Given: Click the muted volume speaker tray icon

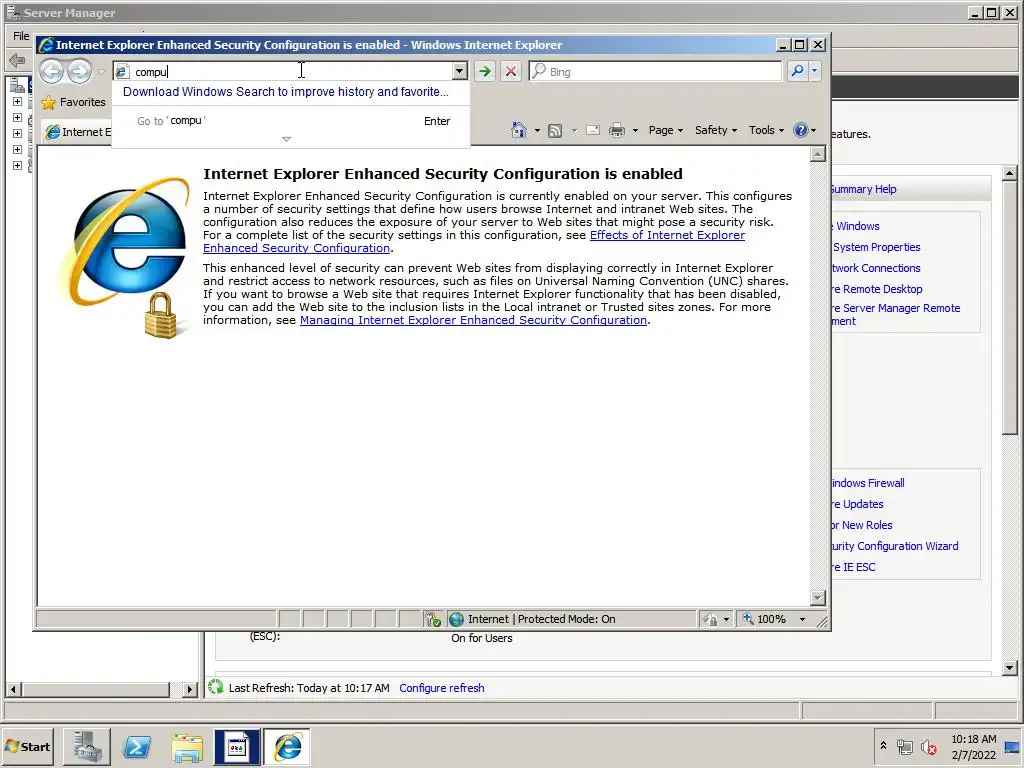Looking at the screenshot, I should click(x=928, y=747).
